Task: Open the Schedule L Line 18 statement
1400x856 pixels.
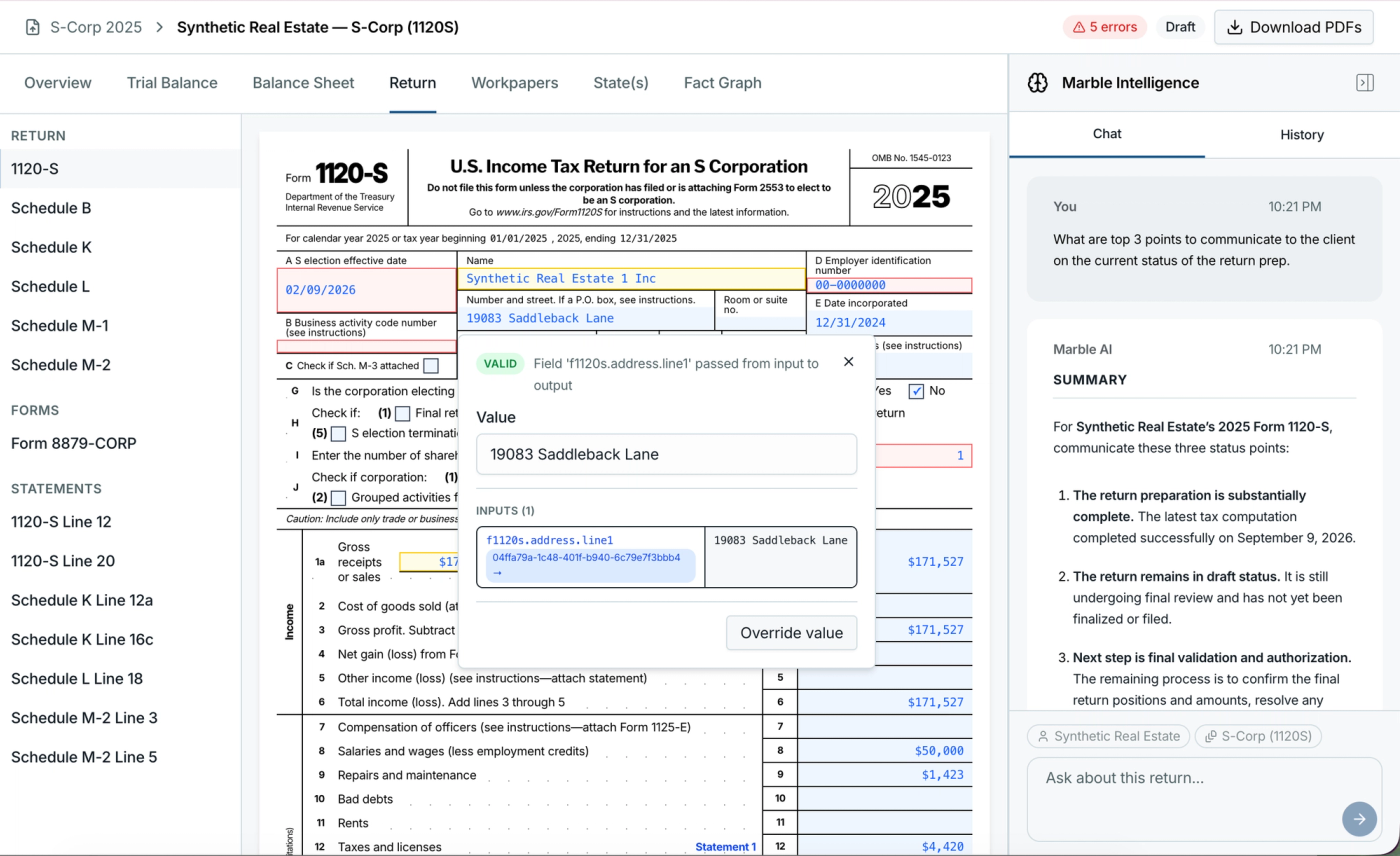Action: pos(120,678)
